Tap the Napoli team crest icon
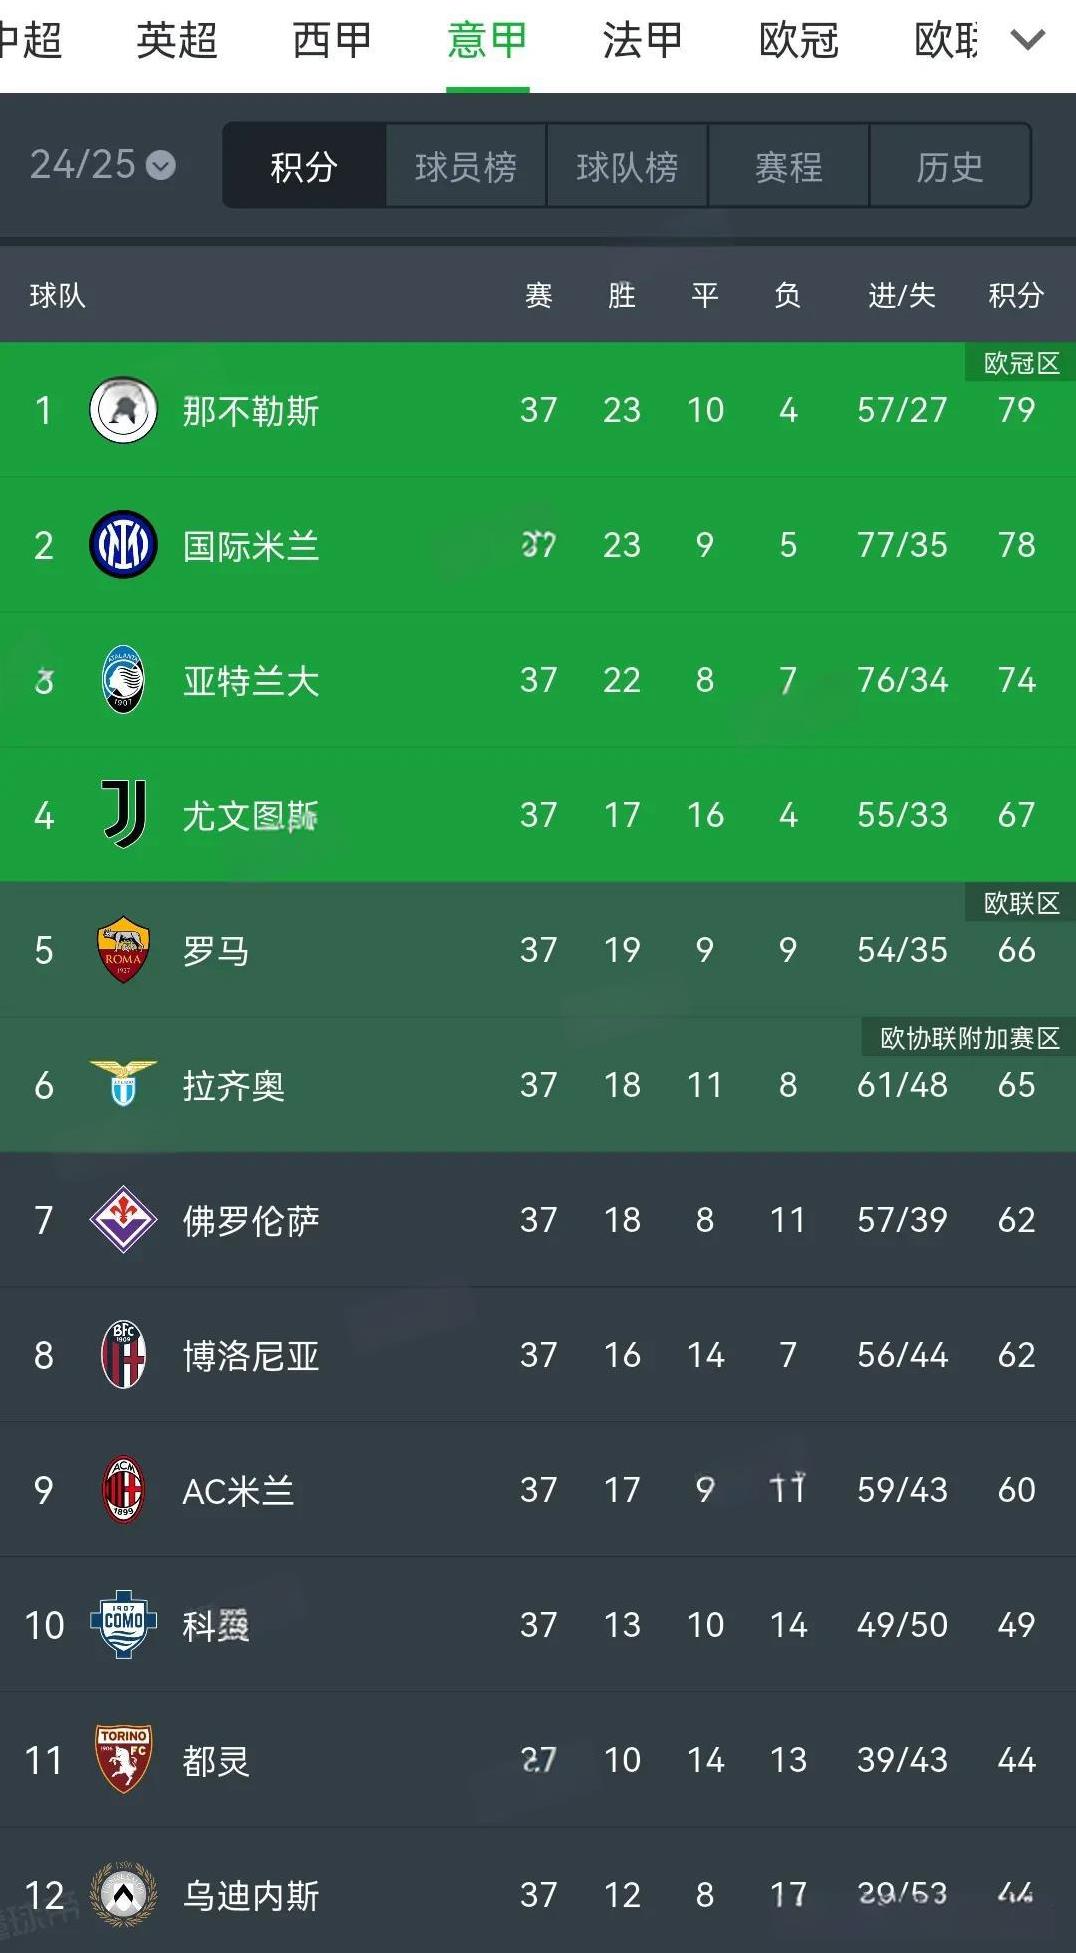The image size is (1076, 1953). [x=123, y=410]
